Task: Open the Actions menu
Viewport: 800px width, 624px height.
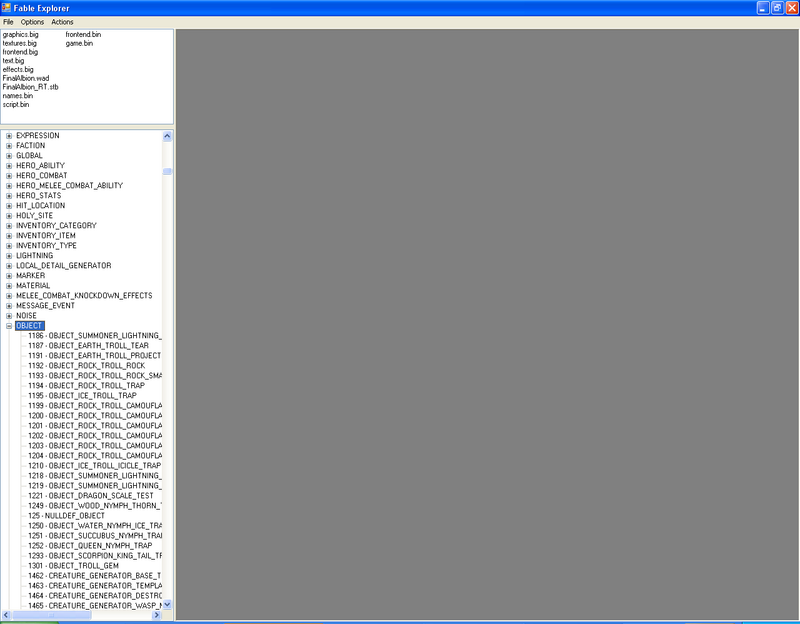Action: click(x=62, y=22)
